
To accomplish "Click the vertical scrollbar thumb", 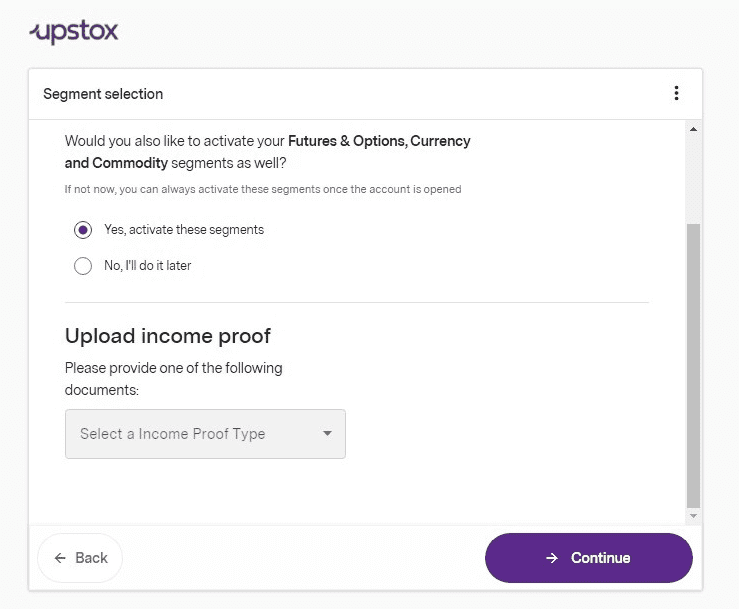I will (x=693, y=366).
